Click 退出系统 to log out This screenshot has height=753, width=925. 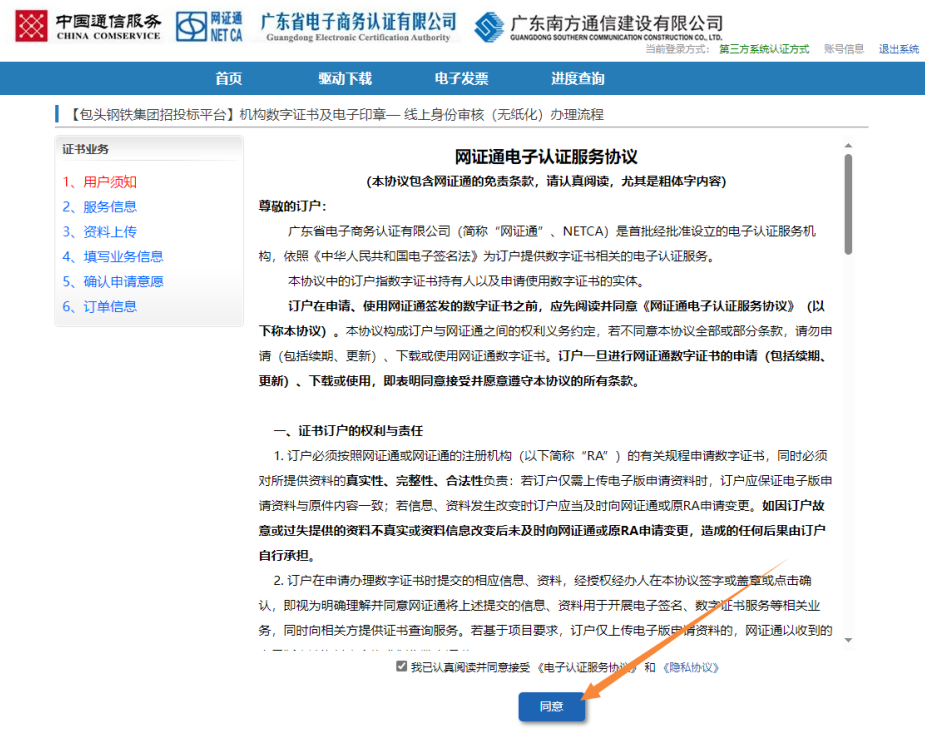click(898, 49)
